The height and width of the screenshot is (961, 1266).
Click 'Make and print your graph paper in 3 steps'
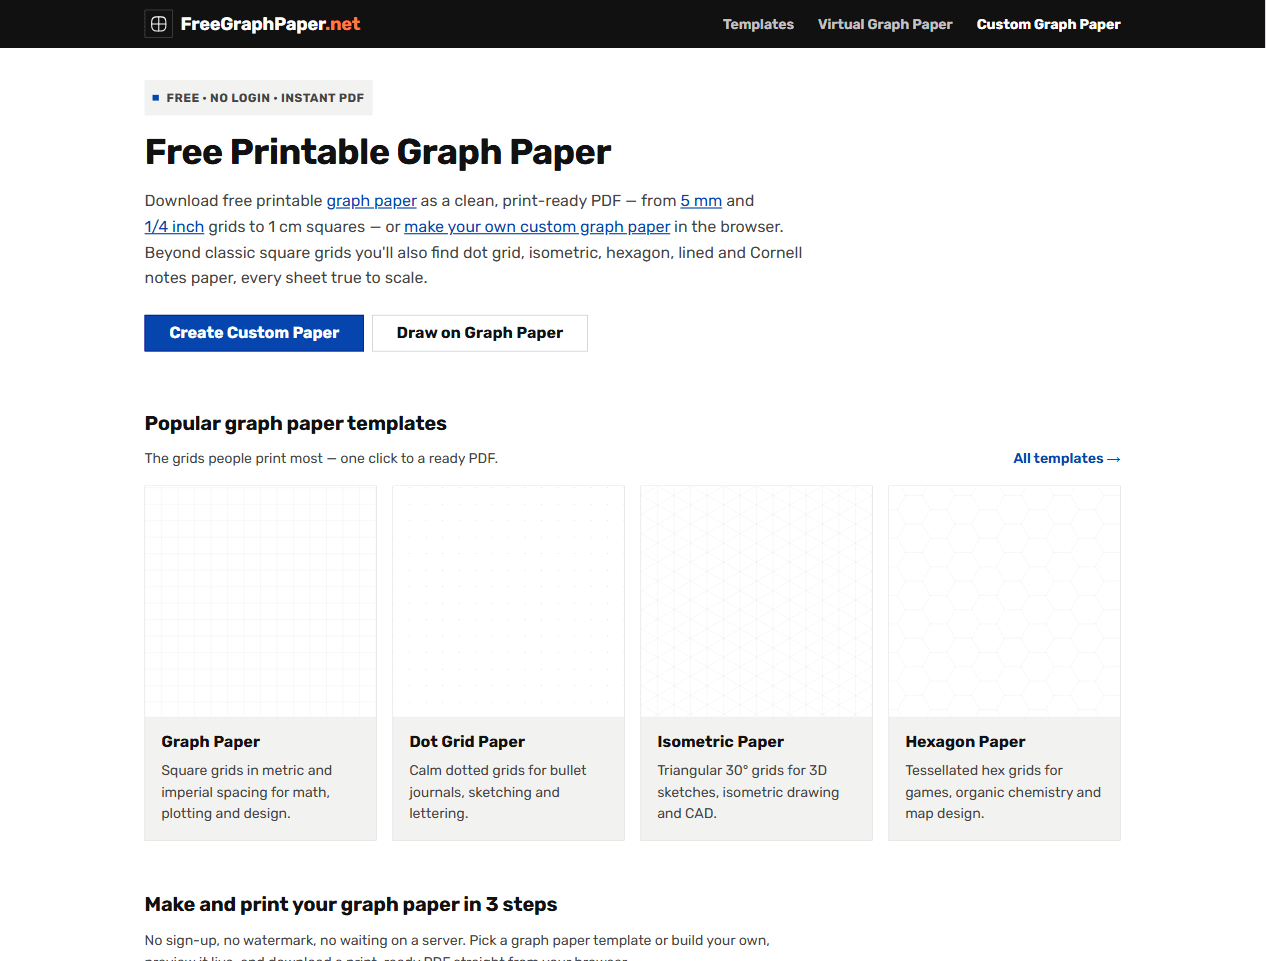[351, 904]
